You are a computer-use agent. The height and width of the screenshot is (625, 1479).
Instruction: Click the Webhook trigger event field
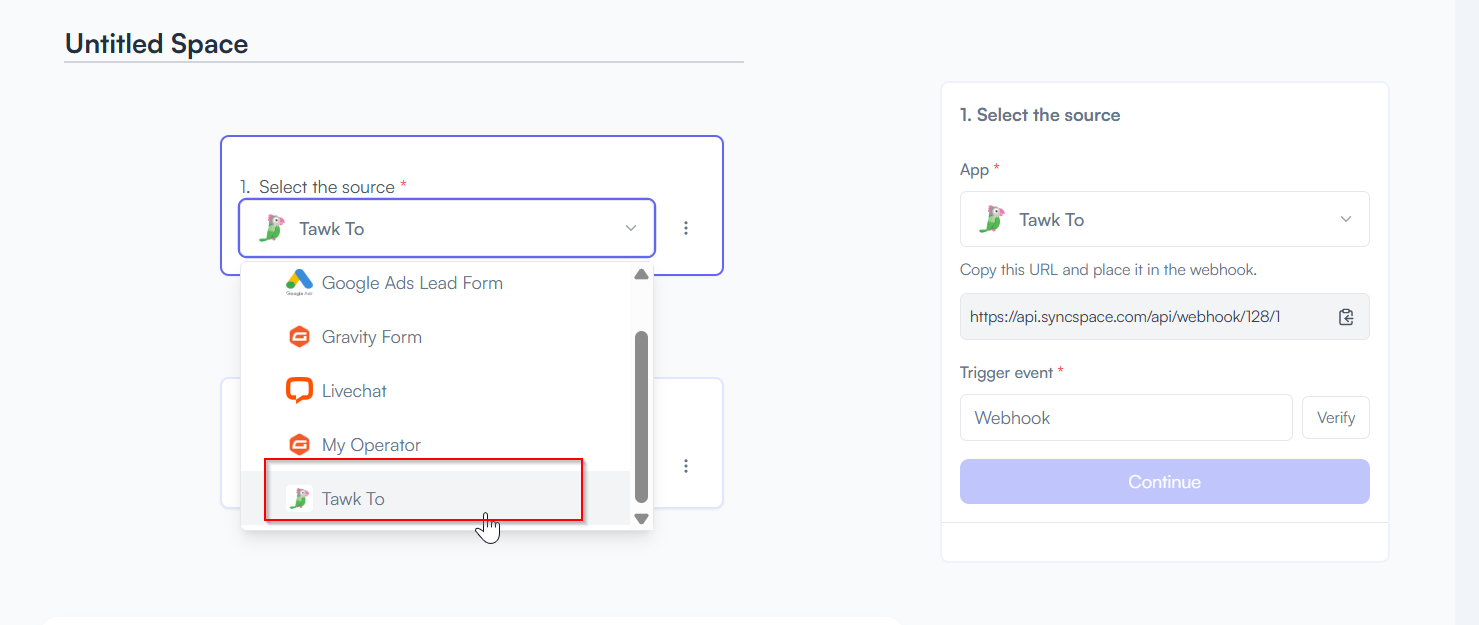click(1126, 418)
